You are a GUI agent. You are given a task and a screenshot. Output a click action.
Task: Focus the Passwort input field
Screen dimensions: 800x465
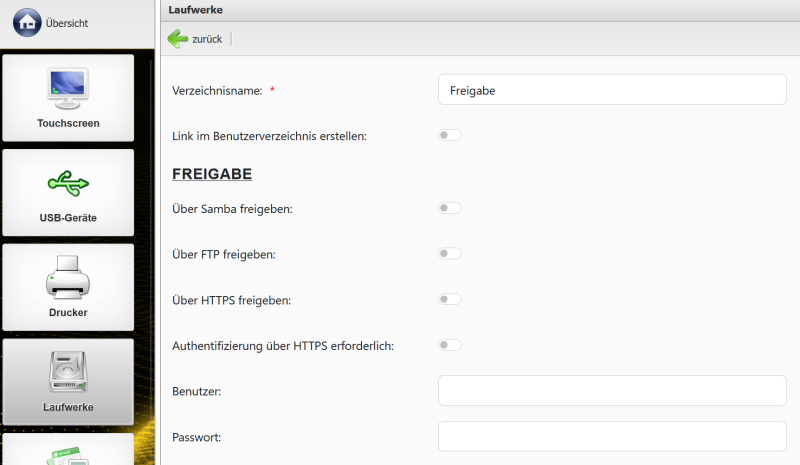tap(612, 437)
